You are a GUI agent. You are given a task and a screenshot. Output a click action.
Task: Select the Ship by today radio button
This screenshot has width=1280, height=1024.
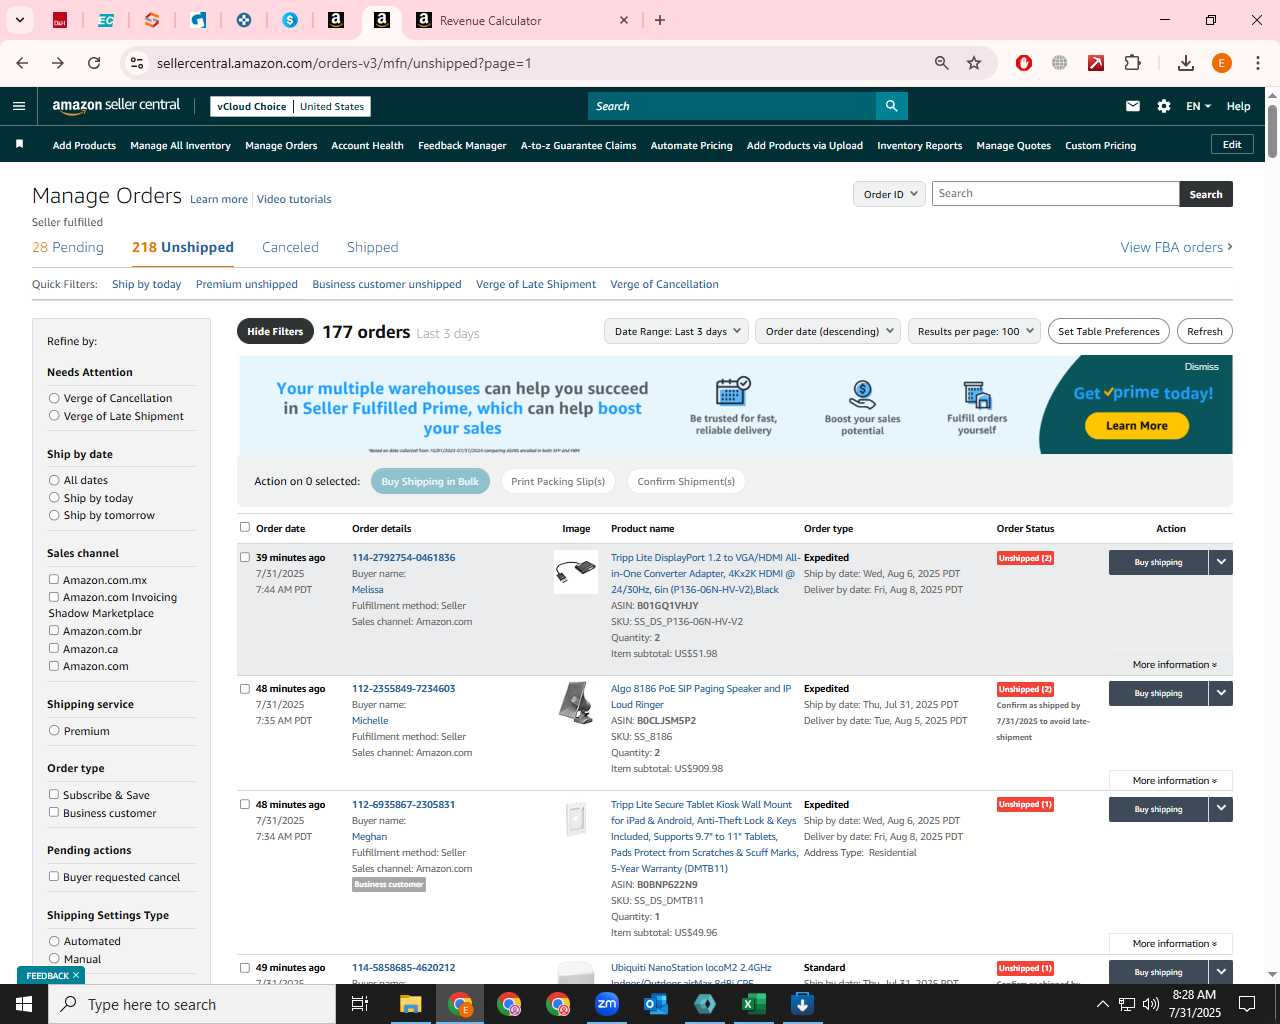(54, 498)
